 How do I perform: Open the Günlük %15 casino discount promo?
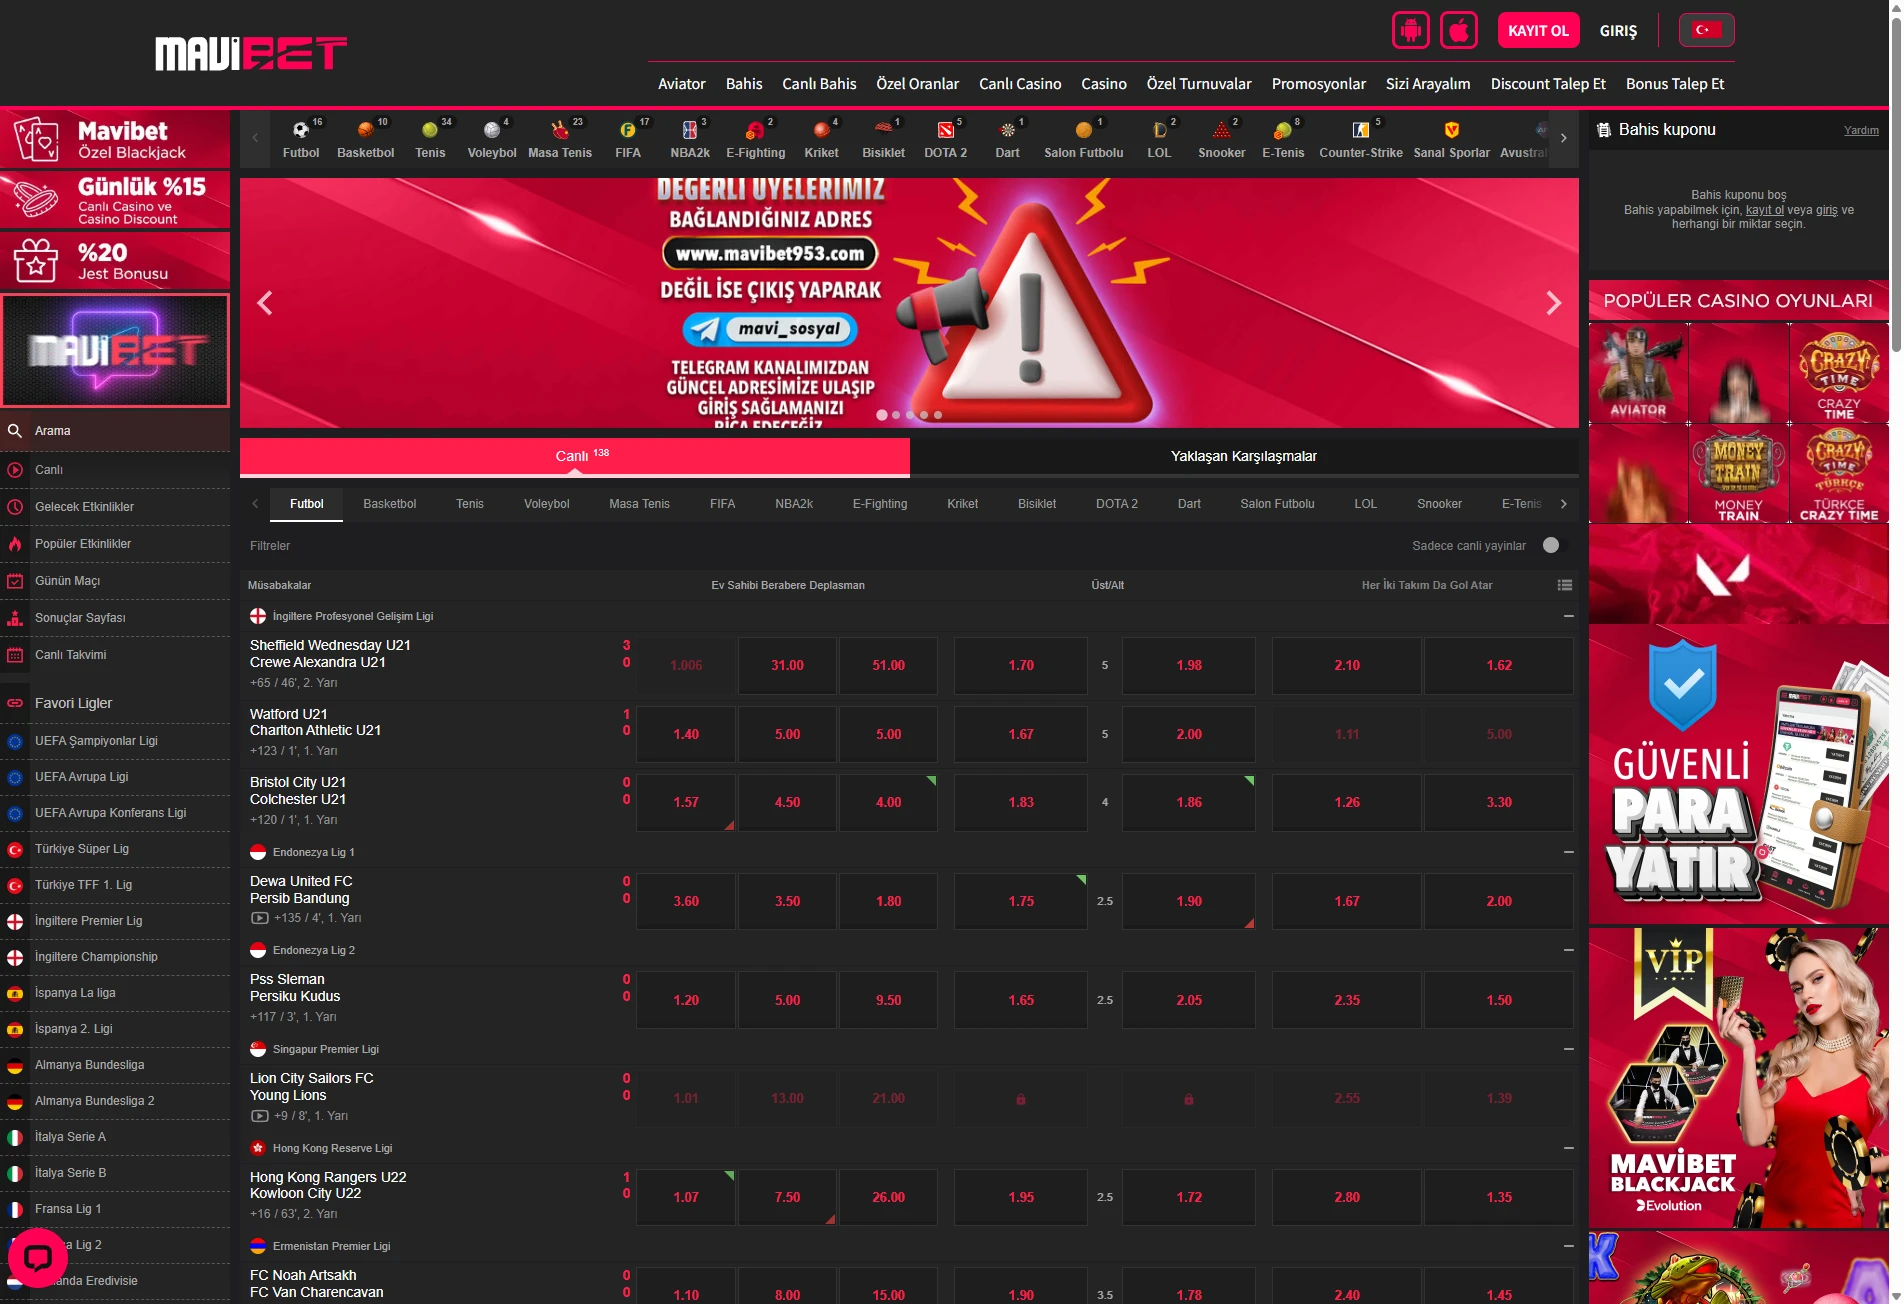tap(115, 200)
